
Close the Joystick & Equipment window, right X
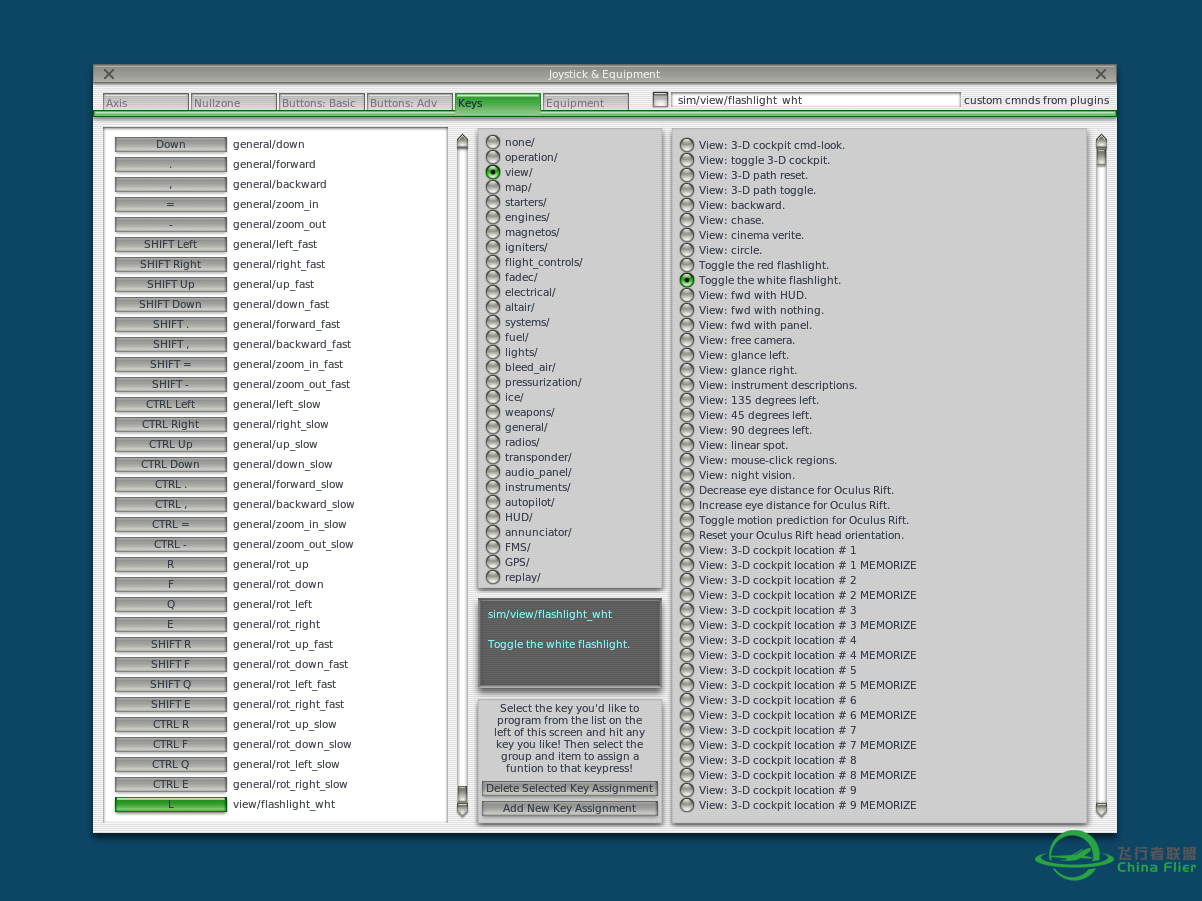pos(1101,74)
